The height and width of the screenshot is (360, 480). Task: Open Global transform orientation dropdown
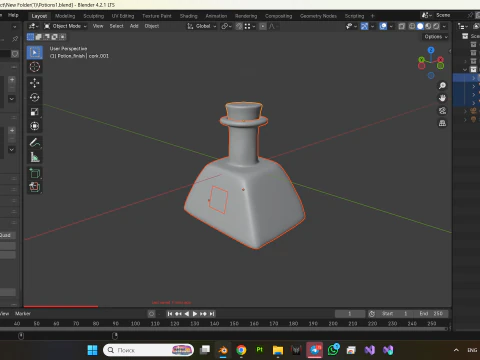(x=201, y=26)
